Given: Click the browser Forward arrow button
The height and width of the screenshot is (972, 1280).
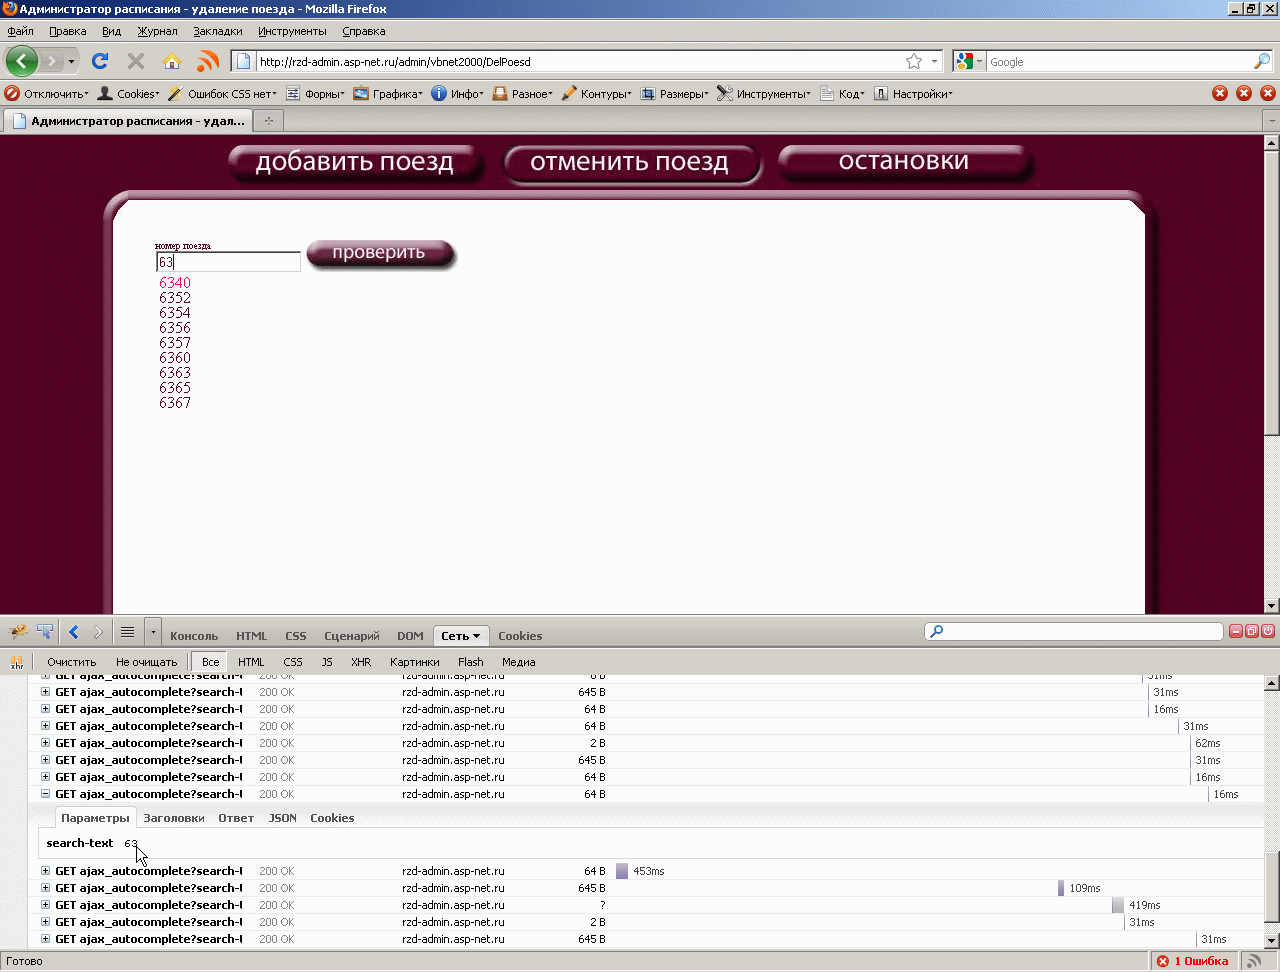Looking at the screenshot, I should [52, 61].
